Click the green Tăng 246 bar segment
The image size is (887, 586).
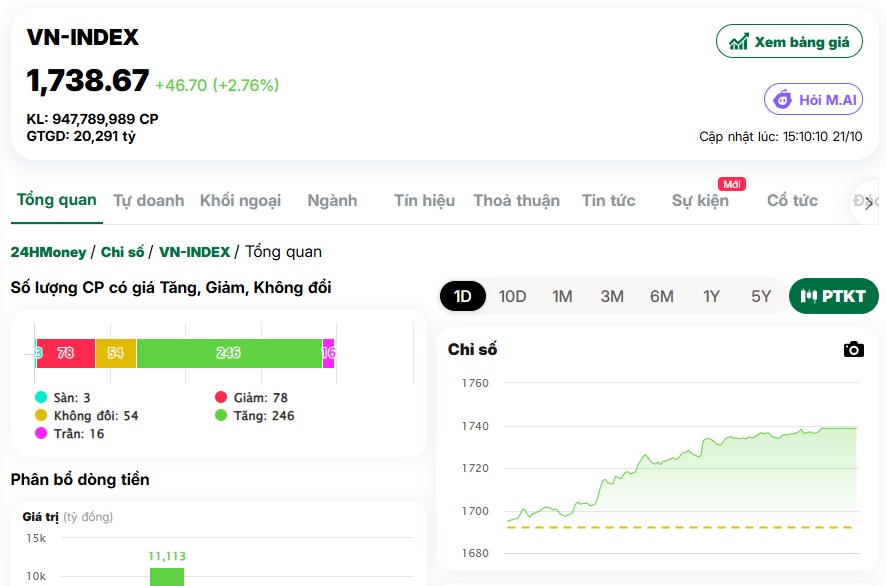point(229,354)
